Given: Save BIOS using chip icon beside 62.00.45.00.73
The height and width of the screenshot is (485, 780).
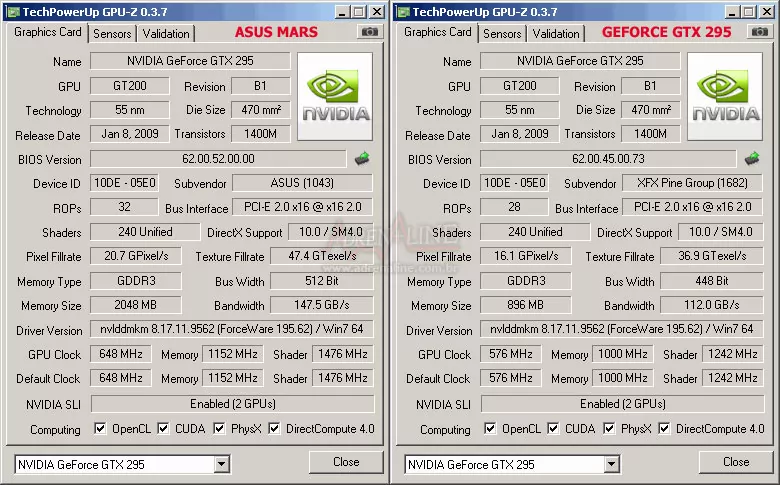Looking at the screenshot, I should (753, 158).
